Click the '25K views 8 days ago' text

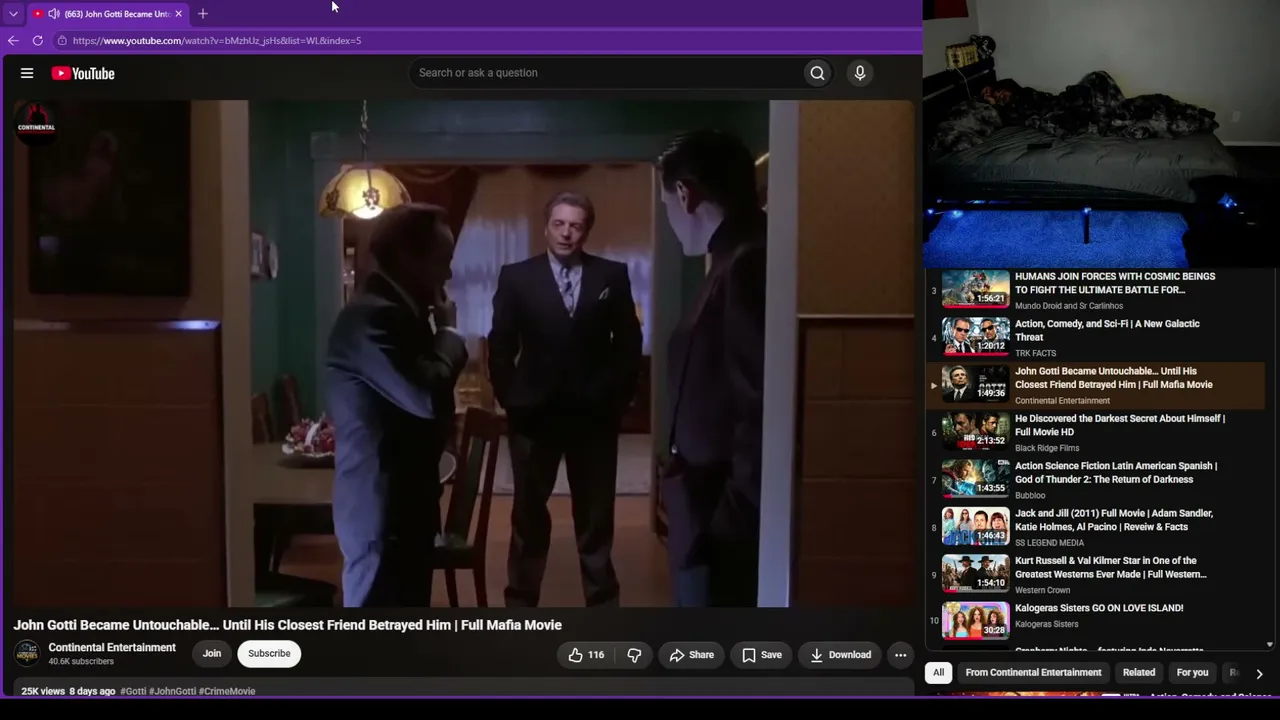[68, 691]
